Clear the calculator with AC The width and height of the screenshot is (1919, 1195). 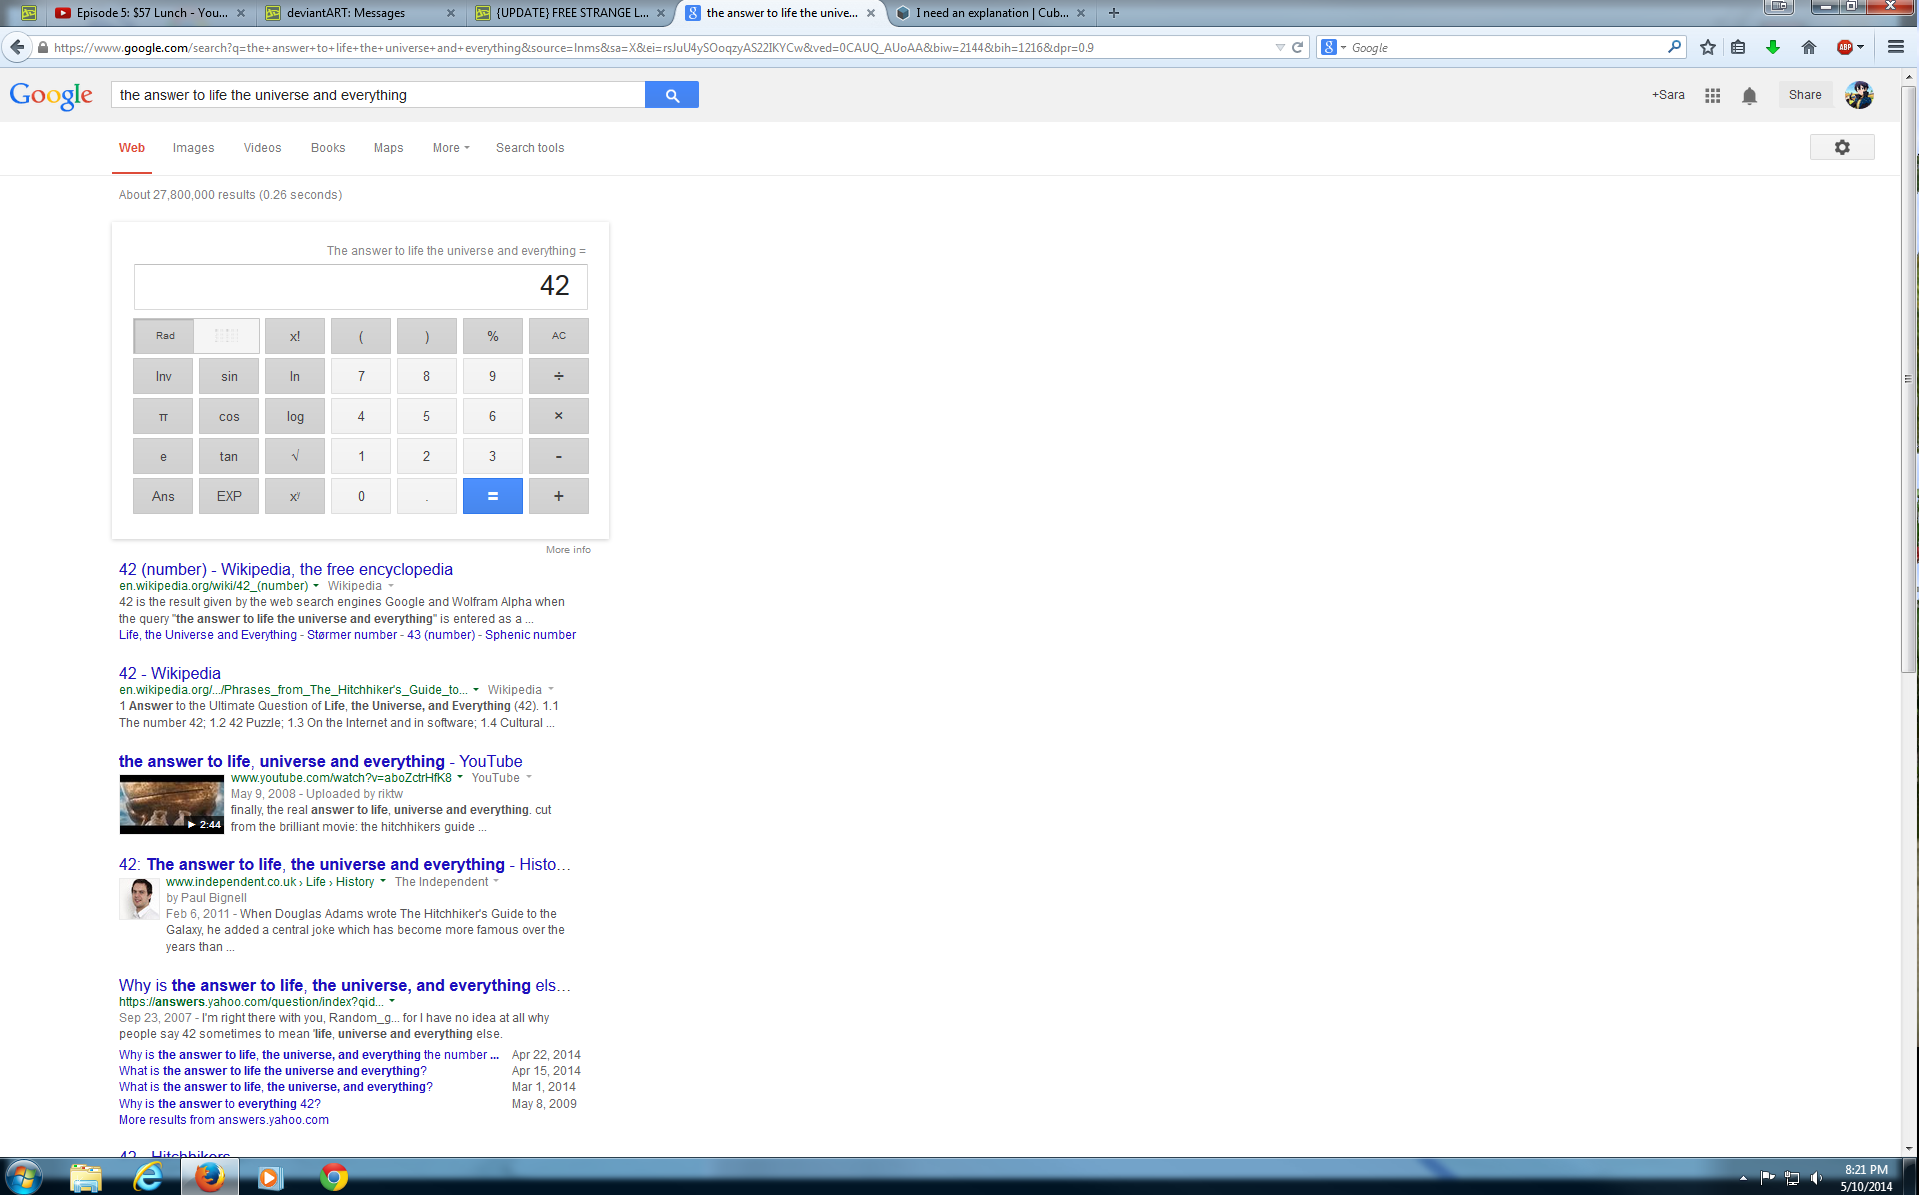(559, 336)
